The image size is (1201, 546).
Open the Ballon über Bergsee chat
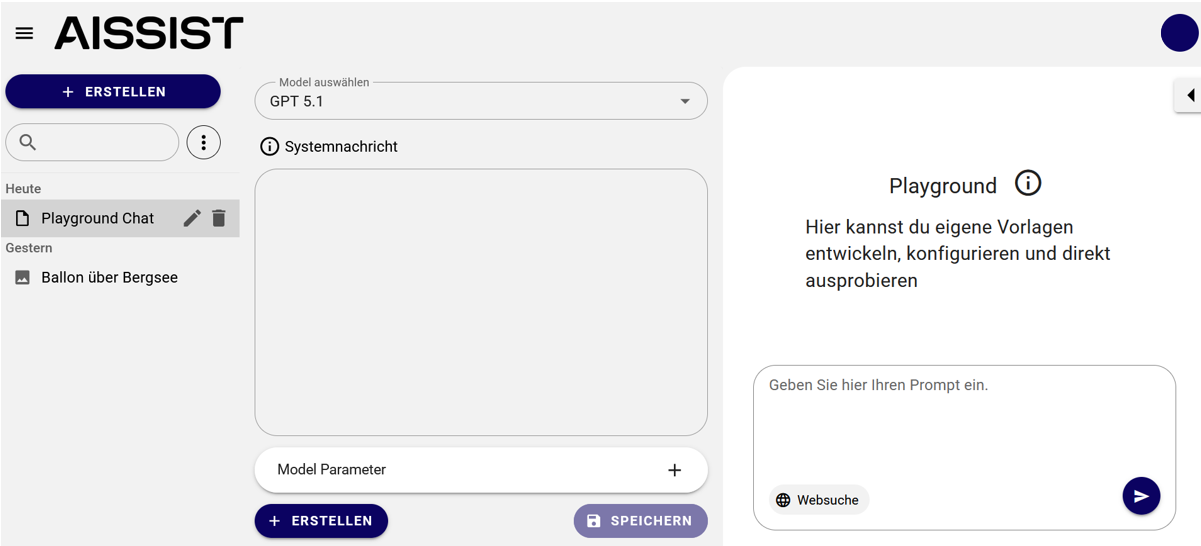(x=120, y=278)
